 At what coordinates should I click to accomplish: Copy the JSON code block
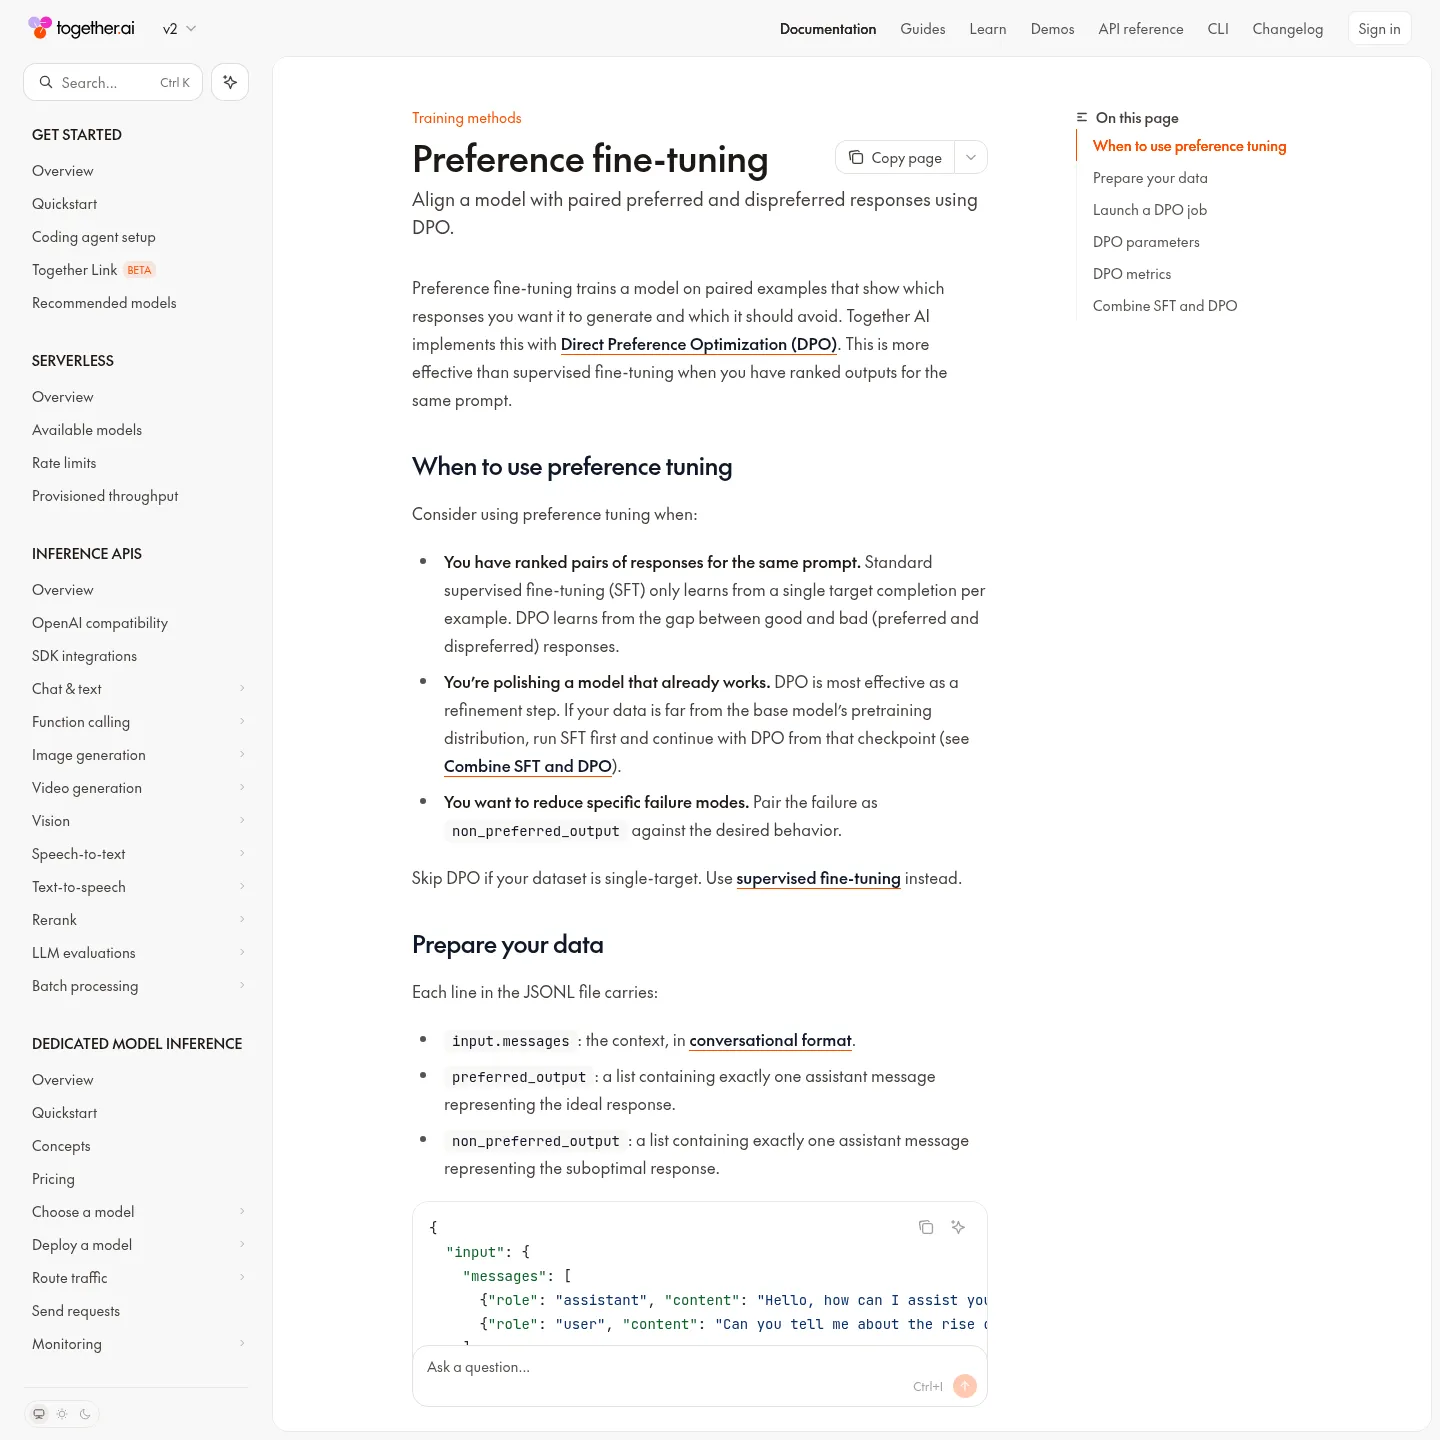(x=926, y=1227)
